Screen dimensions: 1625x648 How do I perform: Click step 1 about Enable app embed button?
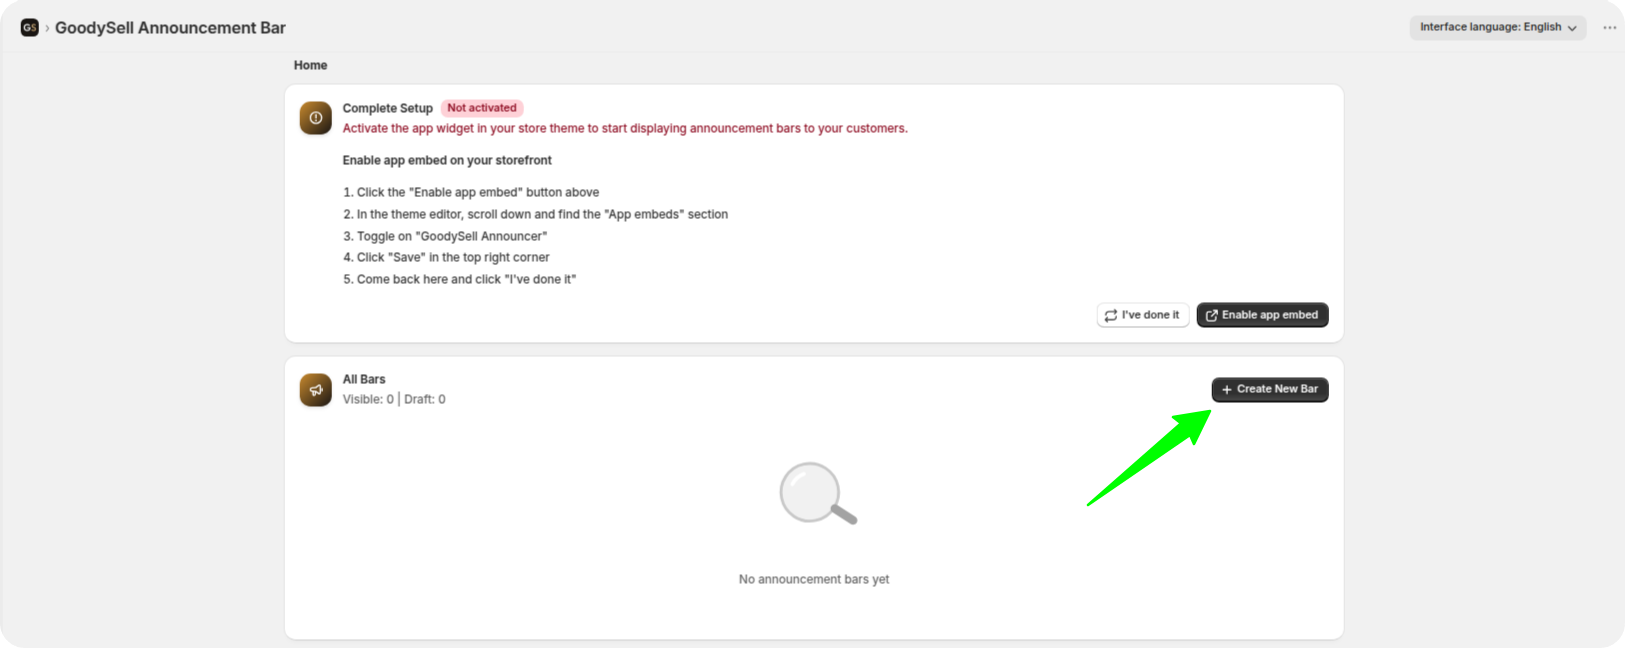(471, 192)
